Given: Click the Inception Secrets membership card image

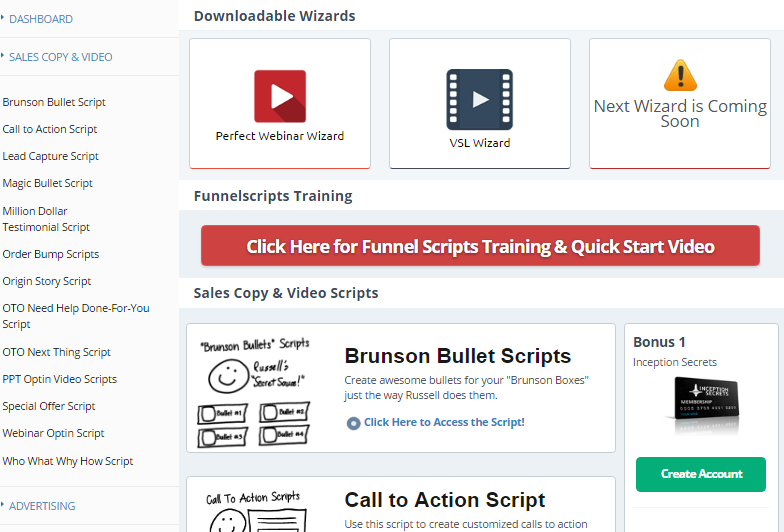Looking at the screenshot, I should (x=704, y=404).
